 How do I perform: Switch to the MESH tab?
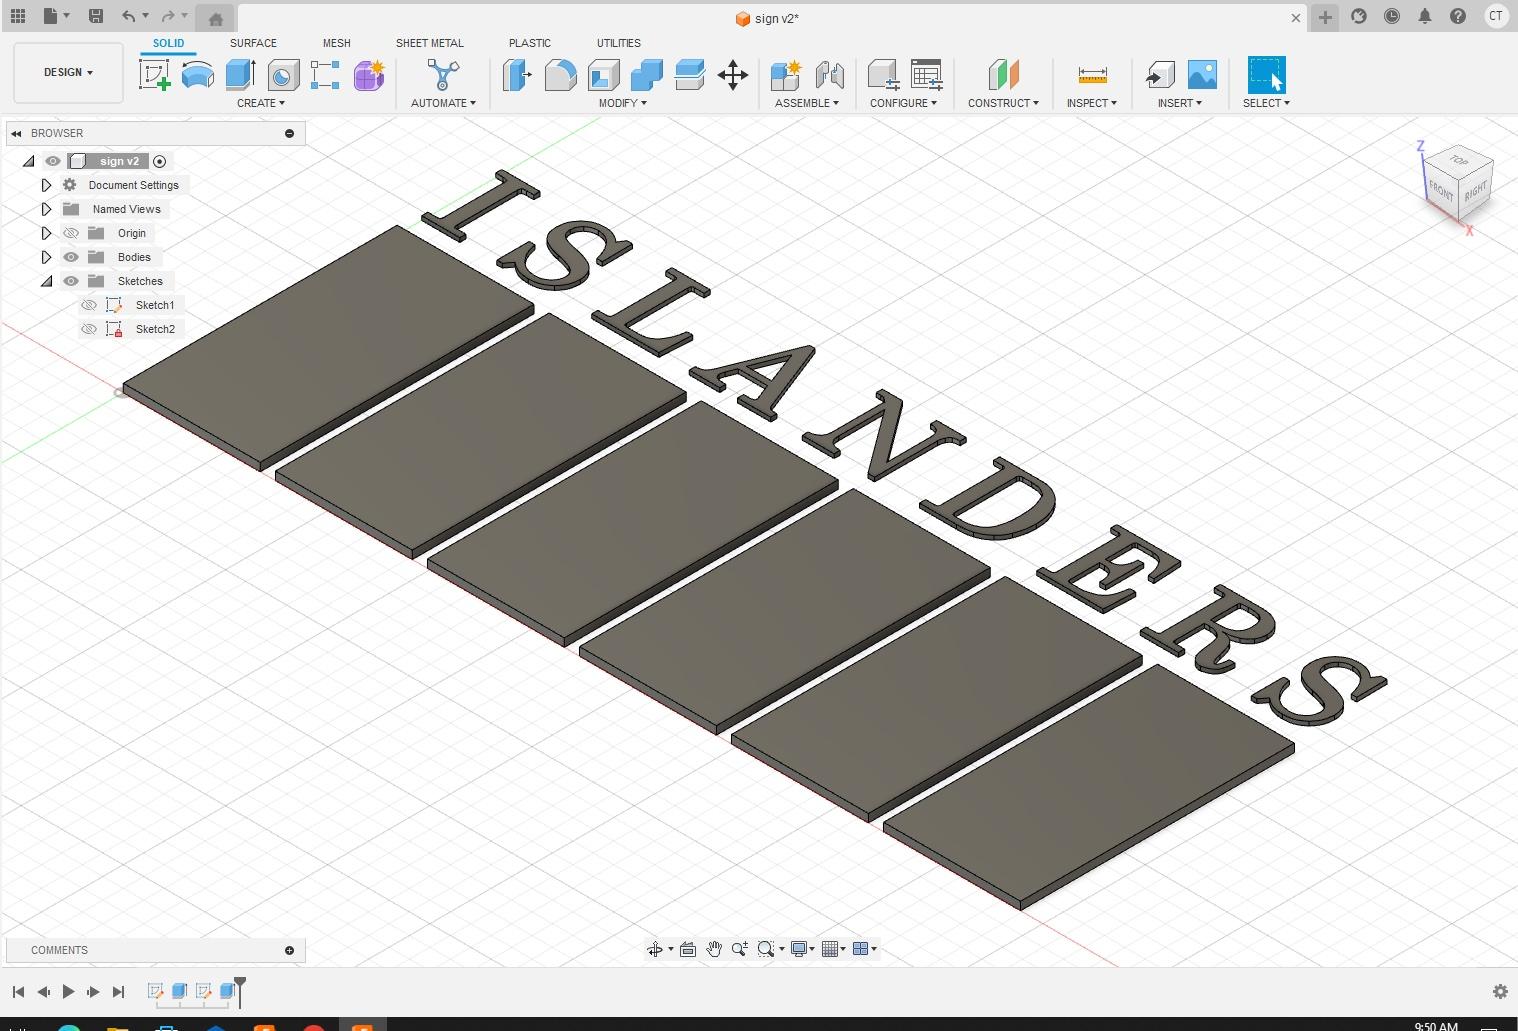click(336, 43)
